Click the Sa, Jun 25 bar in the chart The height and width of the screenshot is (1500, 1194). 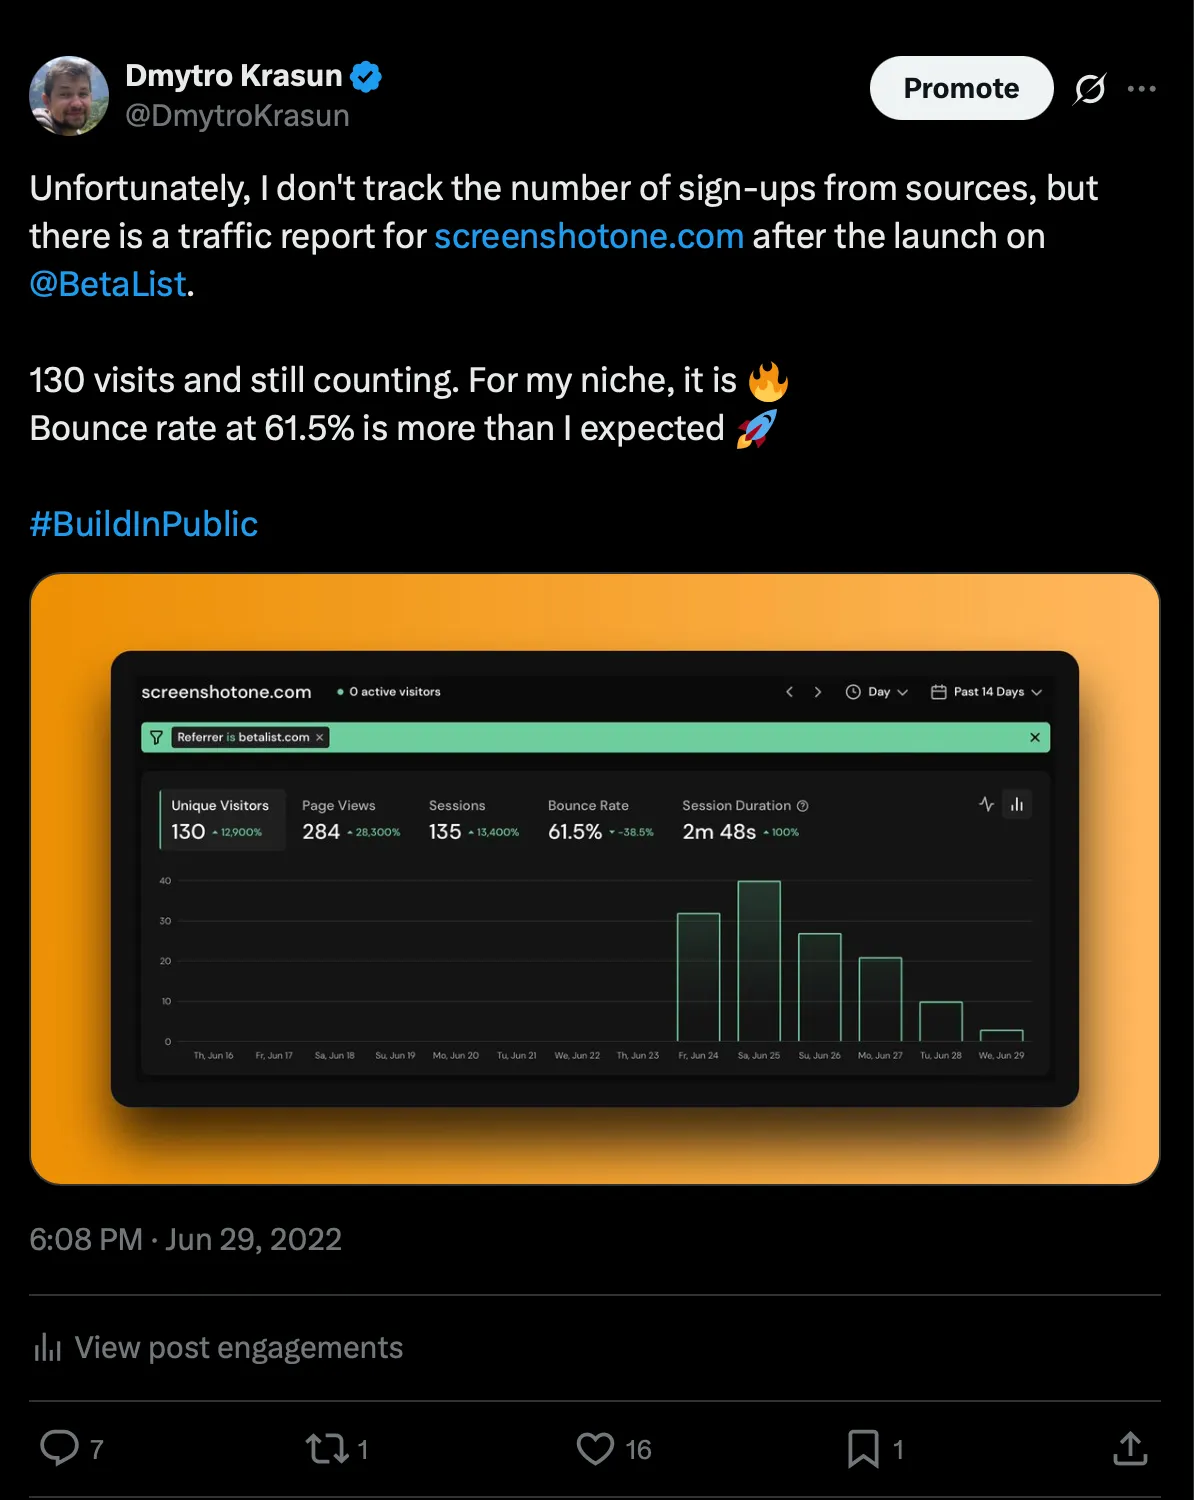(758, 960)
